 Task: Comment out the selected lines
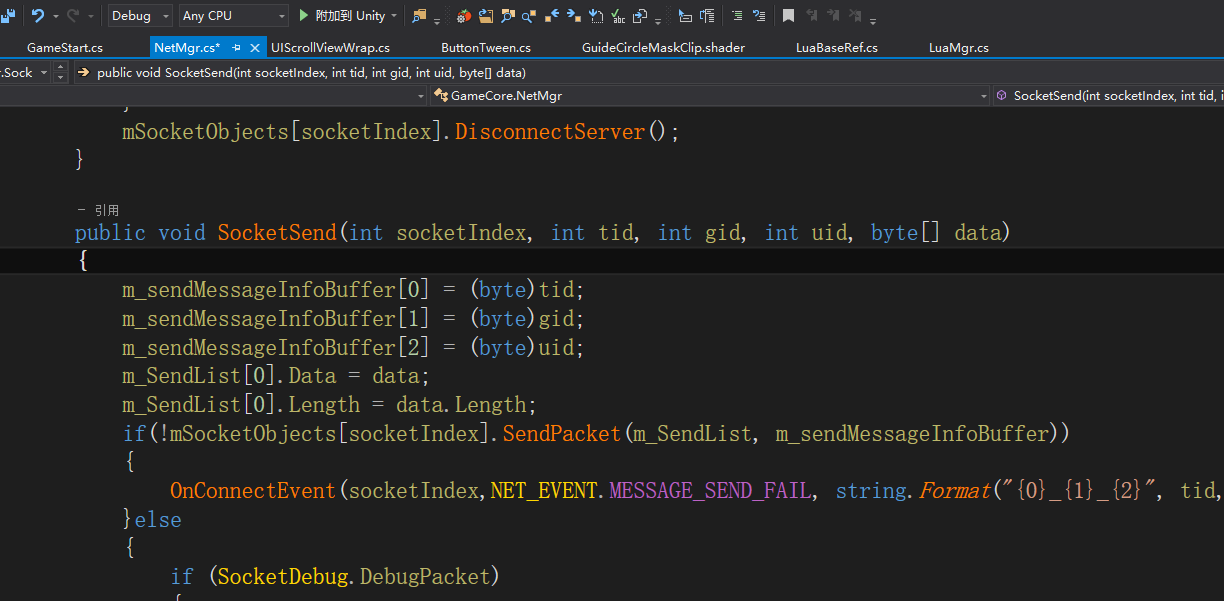[737, 14]
